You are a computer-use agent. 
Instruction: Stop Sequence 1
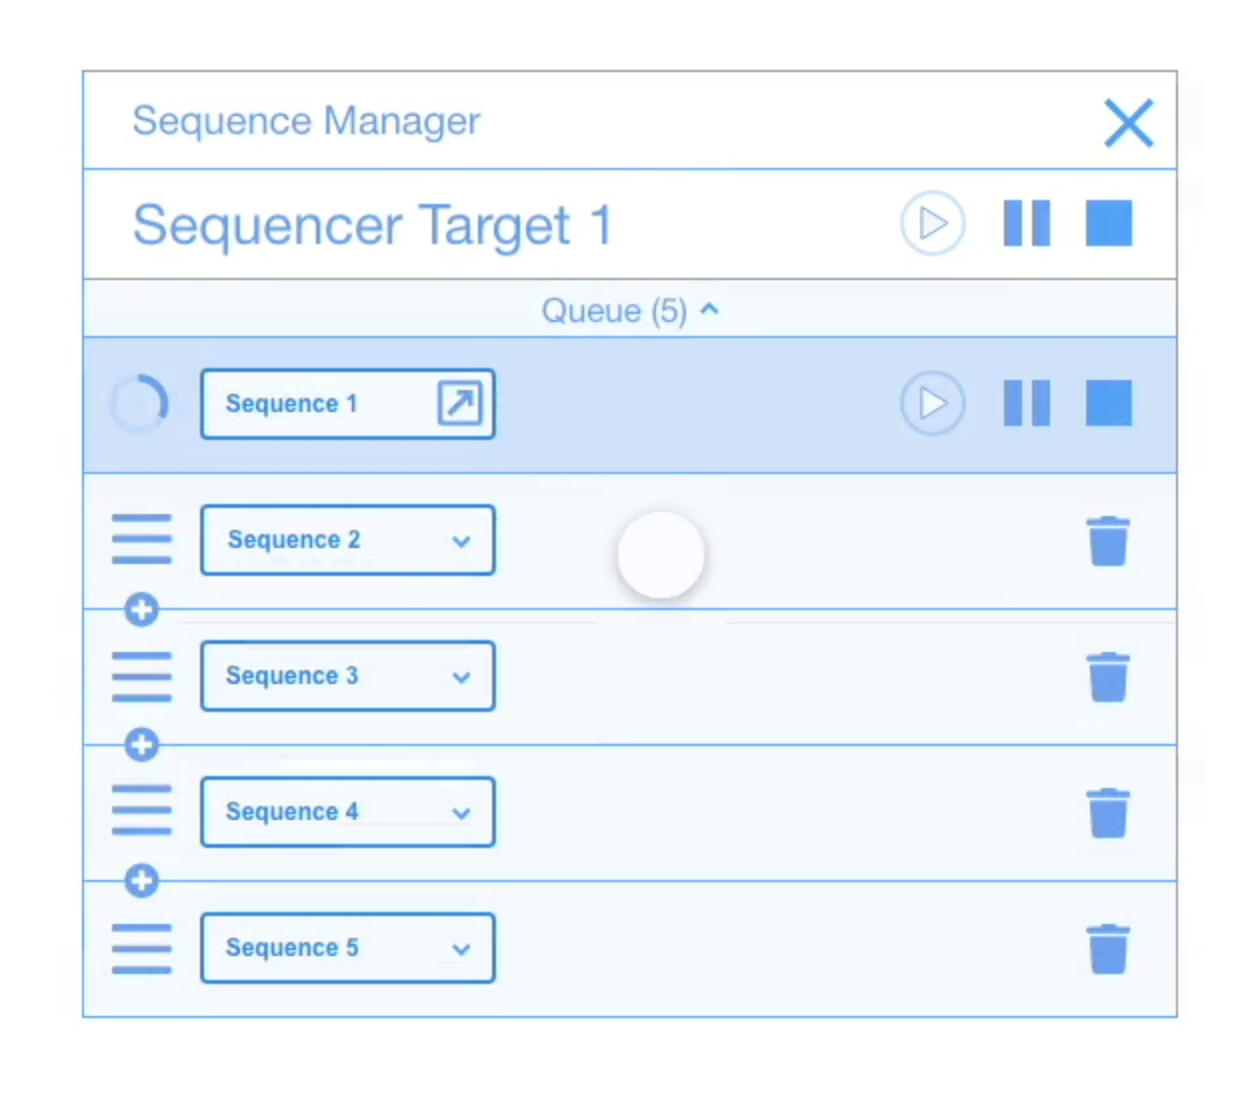[x=1108, y=404]
